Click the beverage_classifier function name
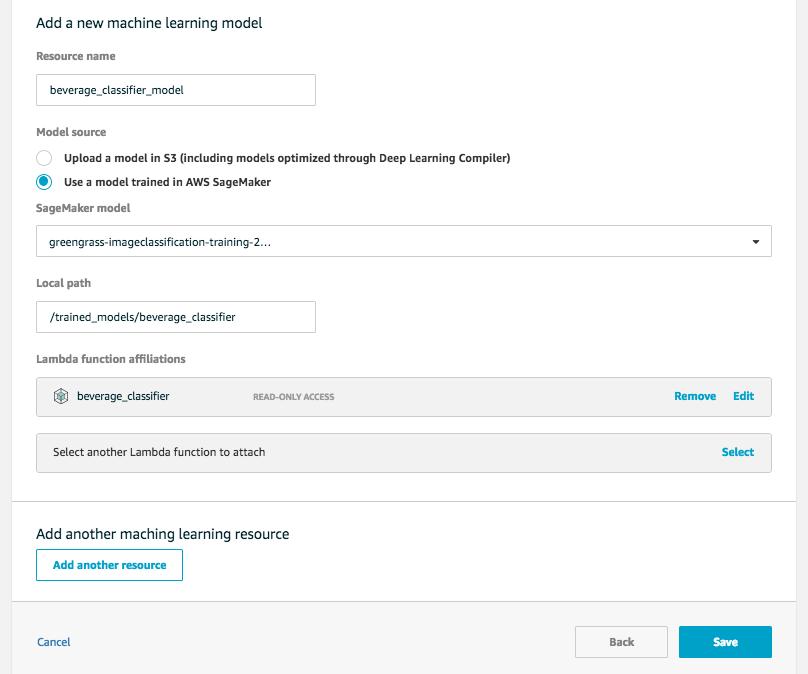 pyautogui.click(x=123, y=396)
